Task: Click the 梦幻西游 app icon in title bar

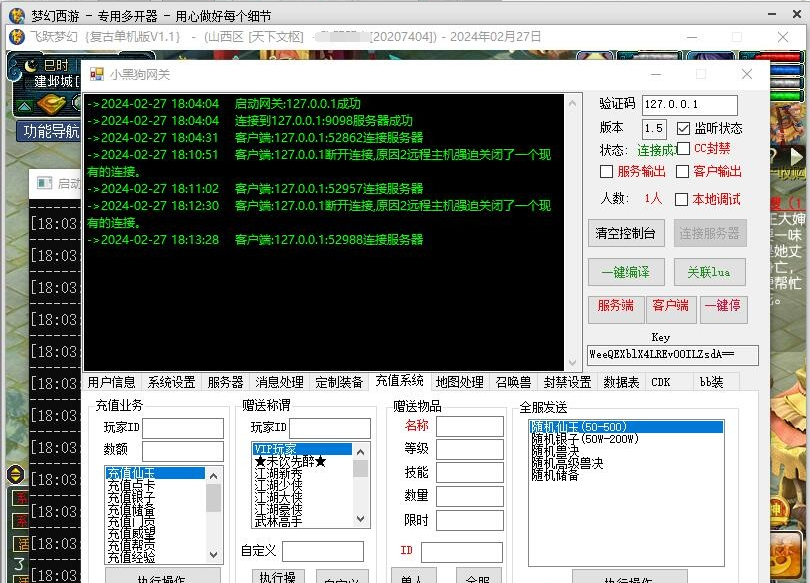Action: tap(15, 14)
